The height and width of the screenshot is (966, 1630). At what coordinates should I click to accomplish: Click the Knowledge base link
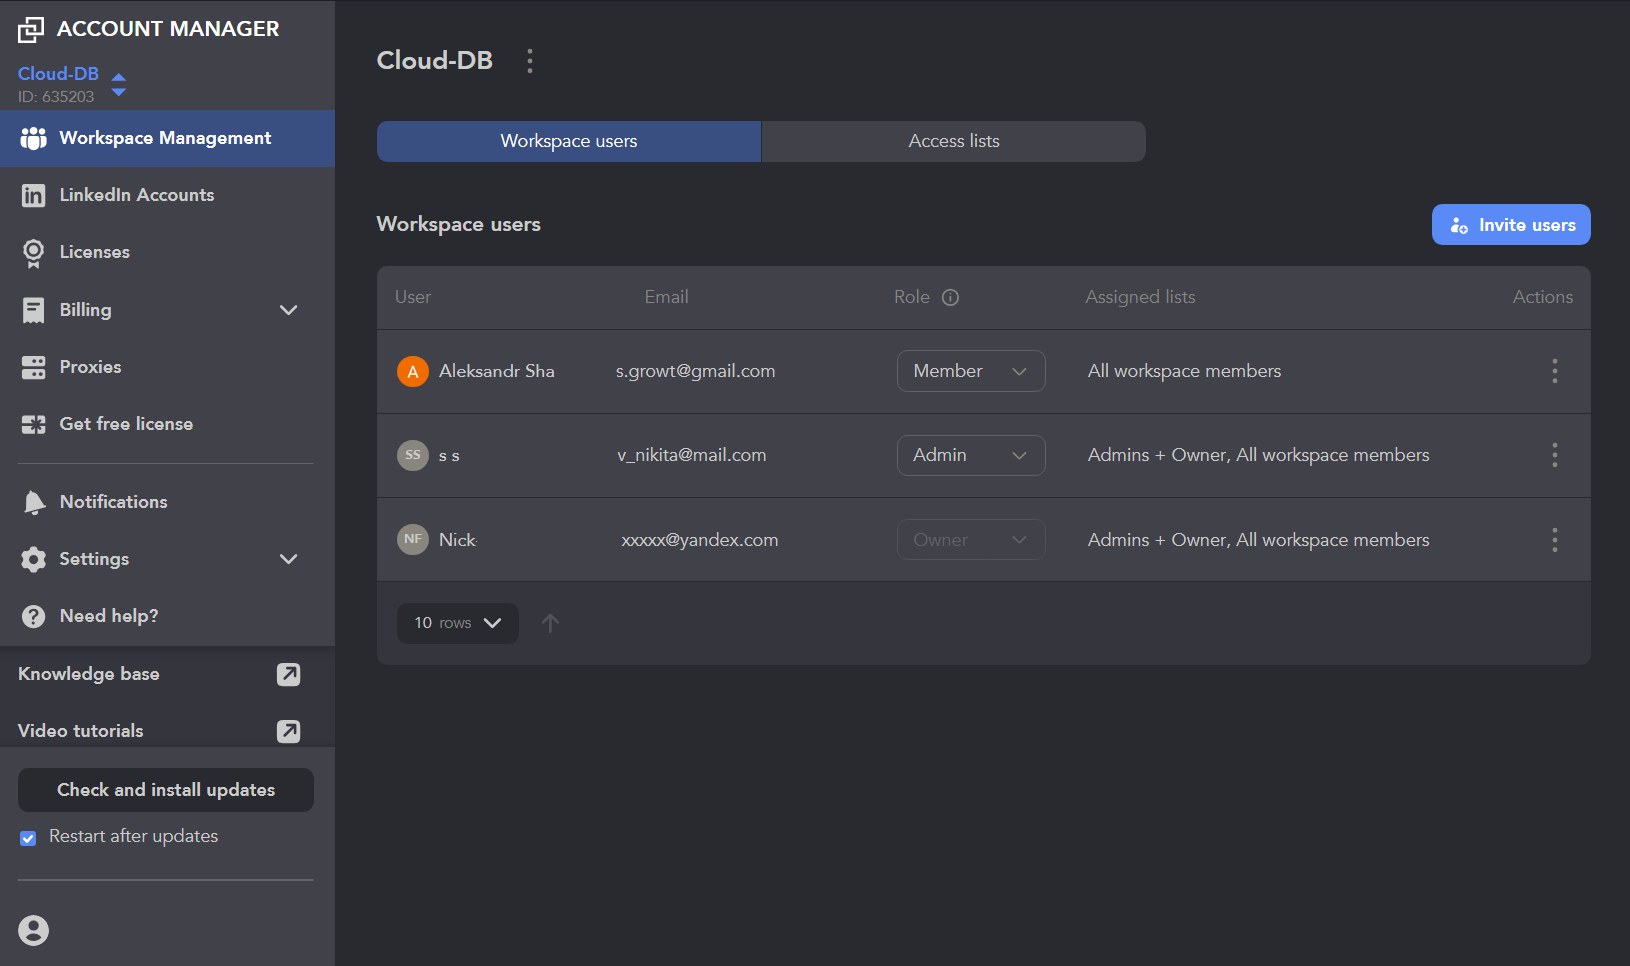89,674
